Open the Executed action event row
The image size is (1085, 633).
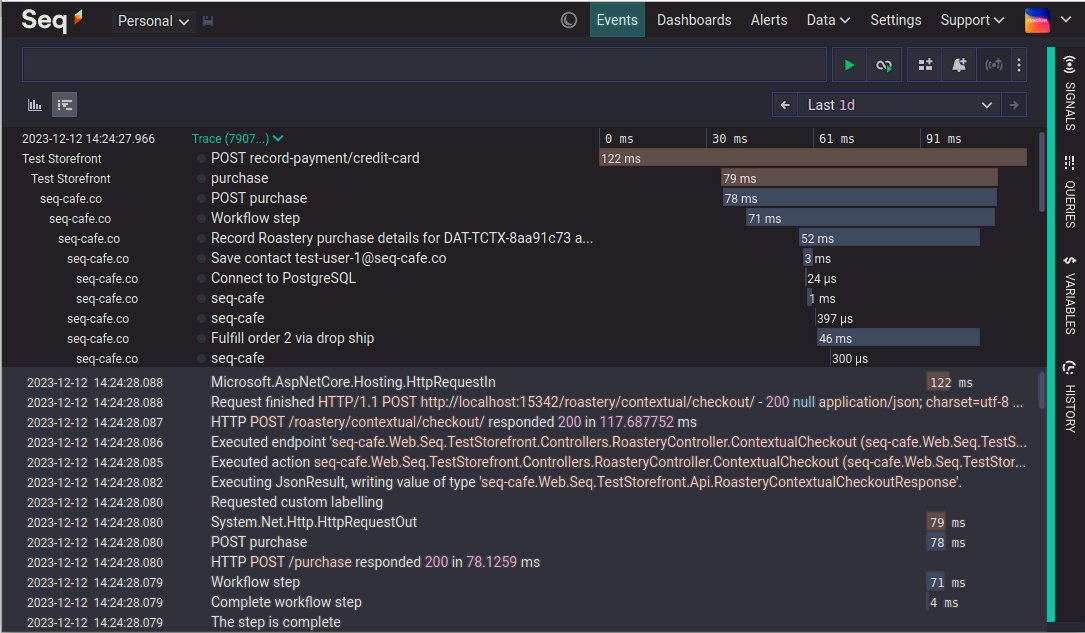(x=618, y=462)
